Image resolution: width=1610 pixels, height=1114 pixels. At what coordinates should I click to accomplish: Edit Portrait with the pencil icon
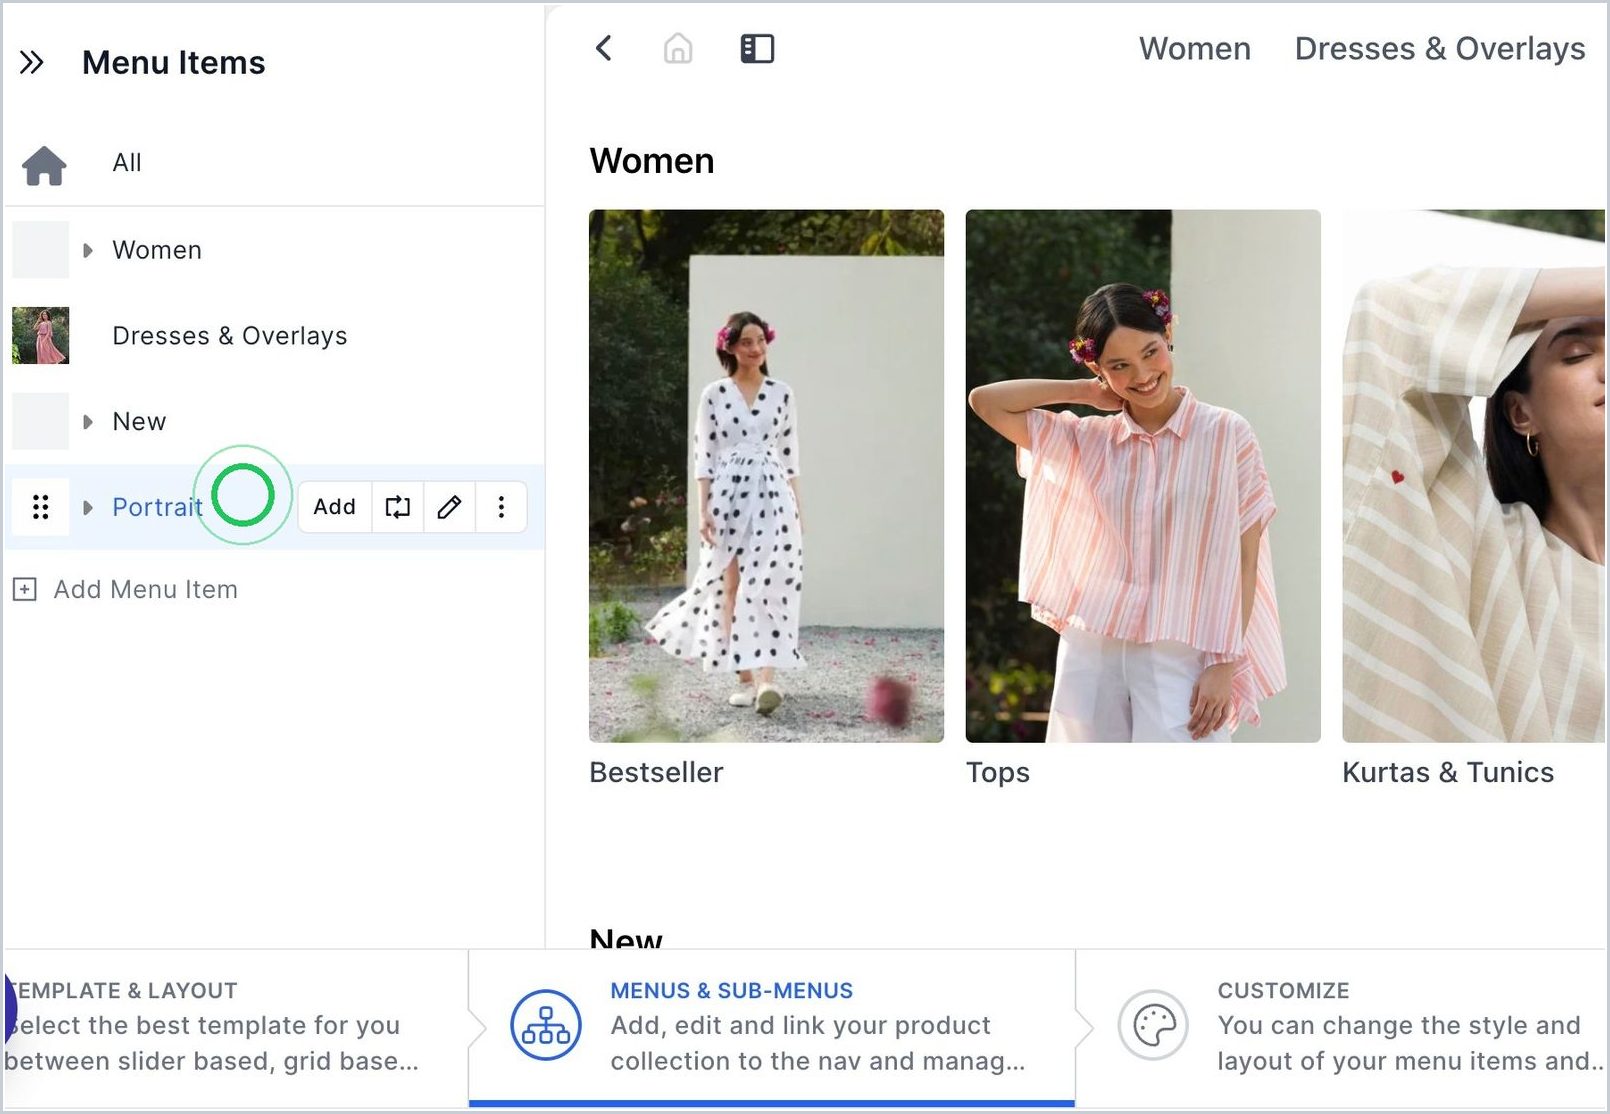(x=450, y=507)
